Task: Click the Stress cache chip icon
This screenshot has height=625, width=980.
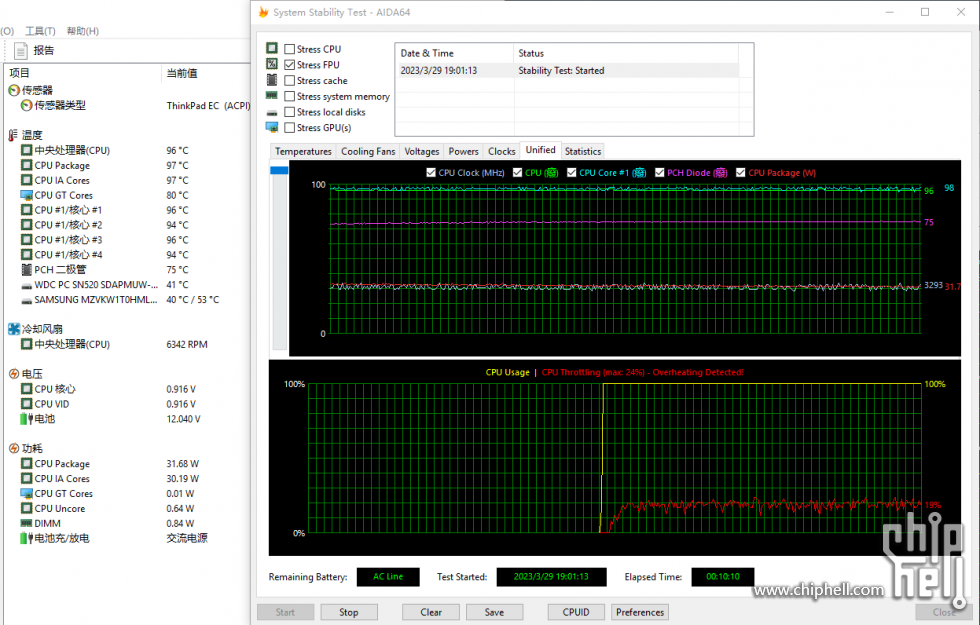Action: click(x=272, y=80)
